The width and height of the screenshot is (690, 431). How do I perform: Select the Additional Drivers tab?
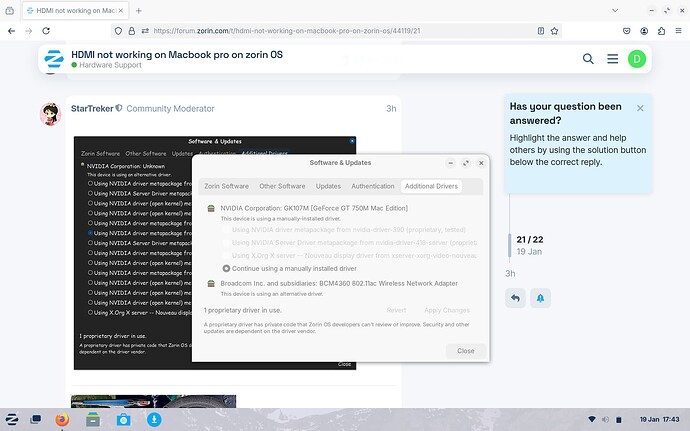[431, 186]
